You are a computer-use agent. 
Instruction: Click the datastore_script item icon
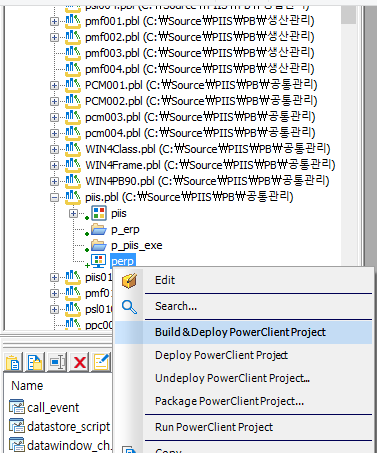(x=17, y=426)
